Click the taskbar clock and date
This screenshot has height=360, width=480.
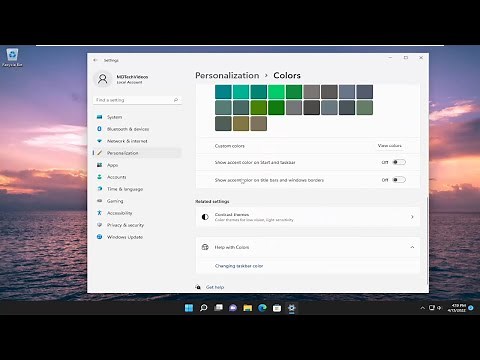click(x=456, y=308)
